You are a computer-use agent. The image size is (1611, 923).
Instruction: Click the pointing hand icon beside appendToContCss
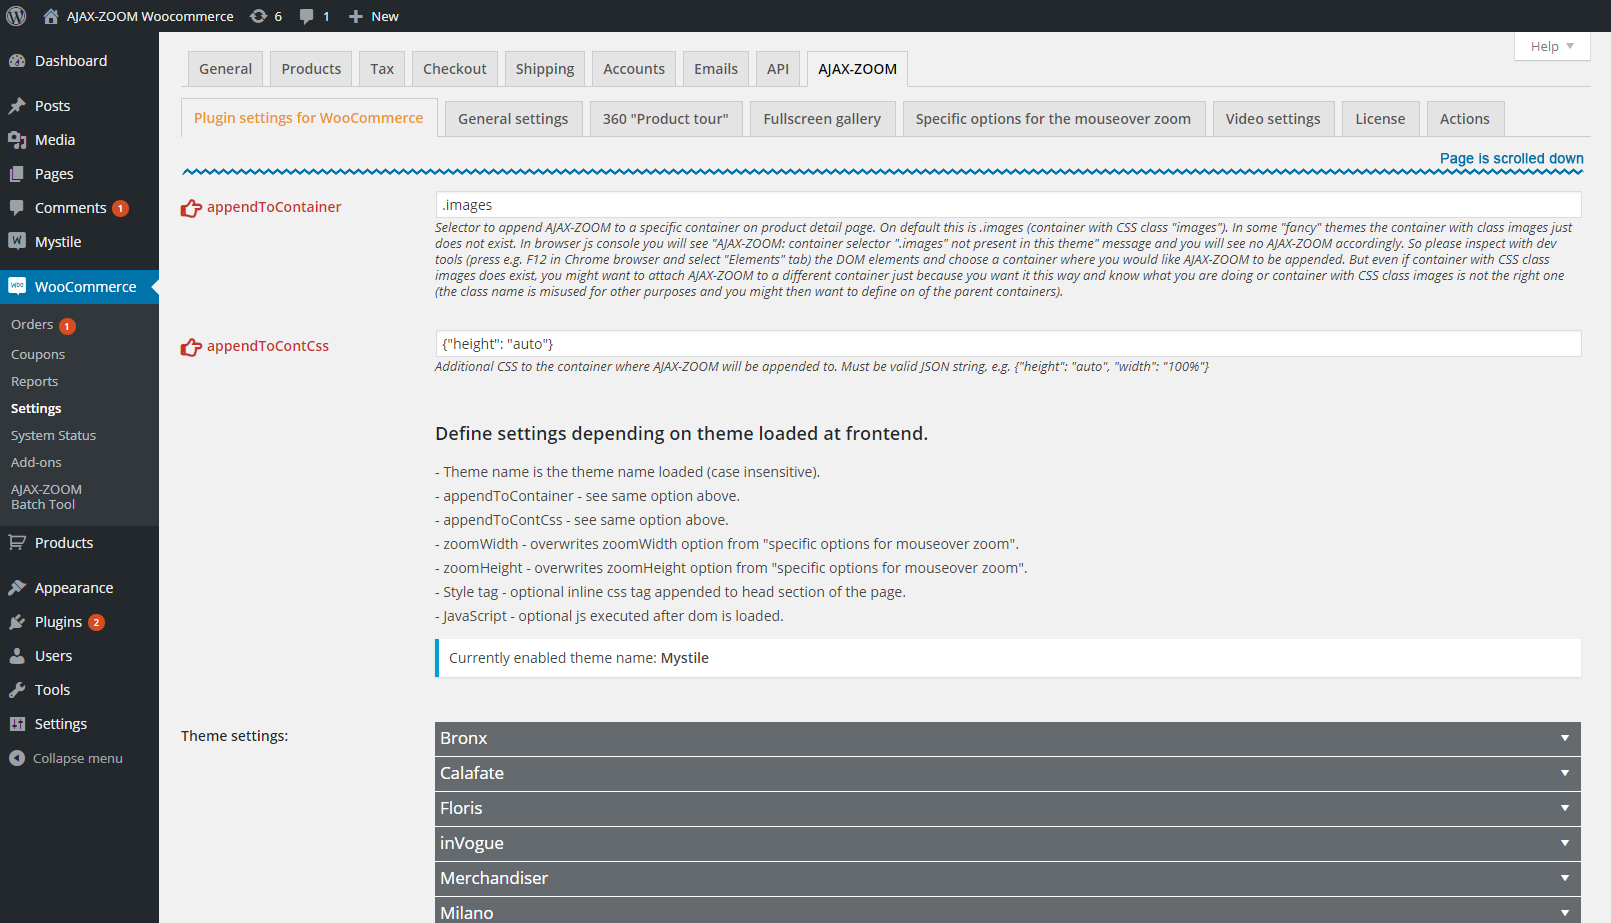(191, 347)
